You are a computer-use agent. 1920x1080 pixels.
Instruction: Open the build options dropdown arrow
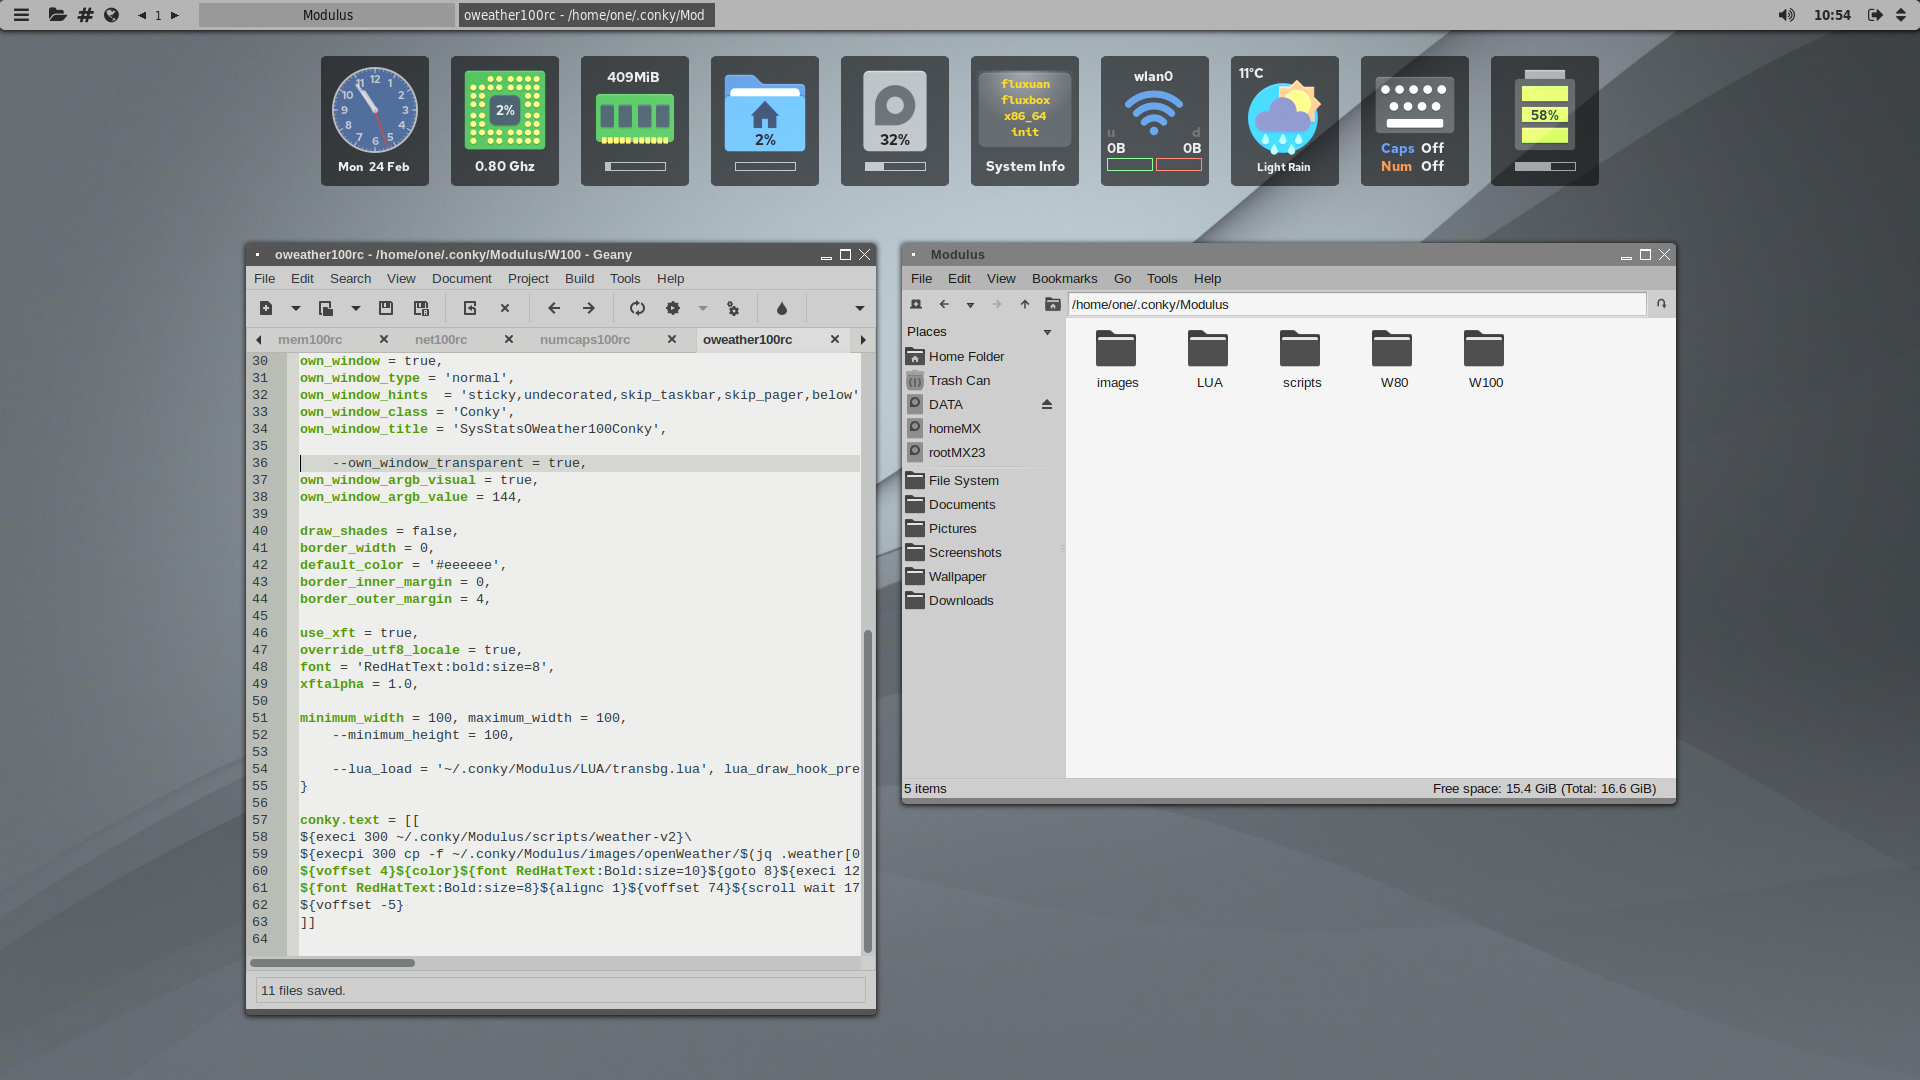(x=703, y=309)
